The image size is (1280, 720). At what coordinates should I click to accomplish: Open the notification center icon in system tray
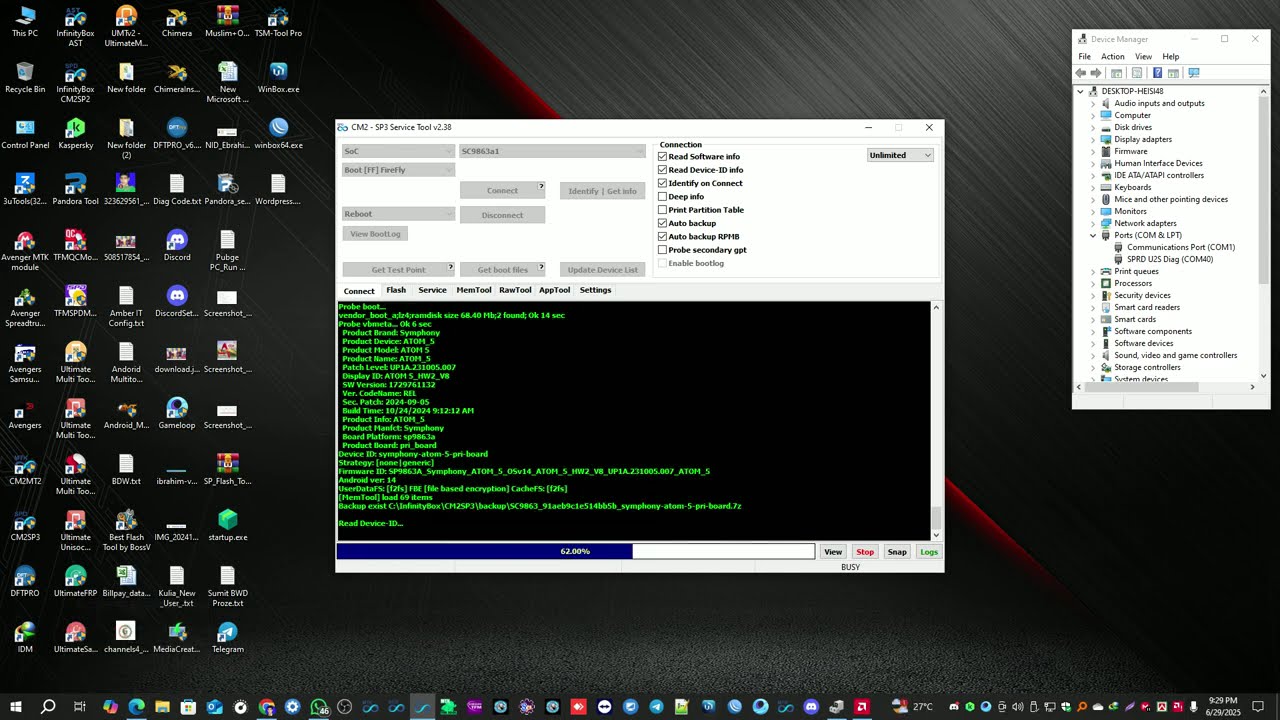(1258, 707)
